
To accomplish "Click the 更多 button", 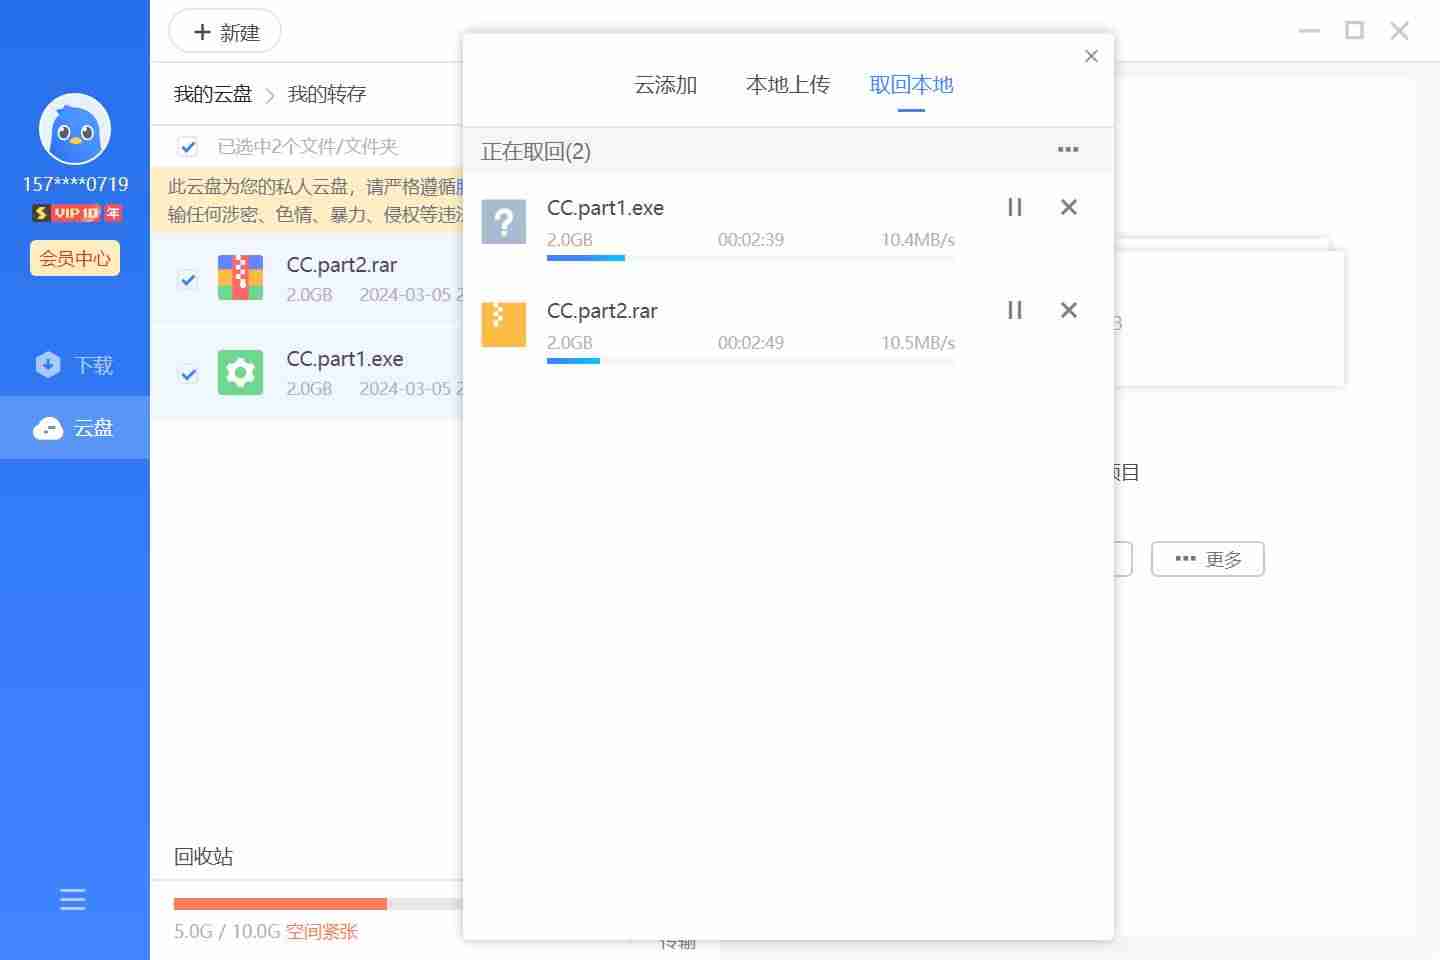I will tap(1208, 559).
